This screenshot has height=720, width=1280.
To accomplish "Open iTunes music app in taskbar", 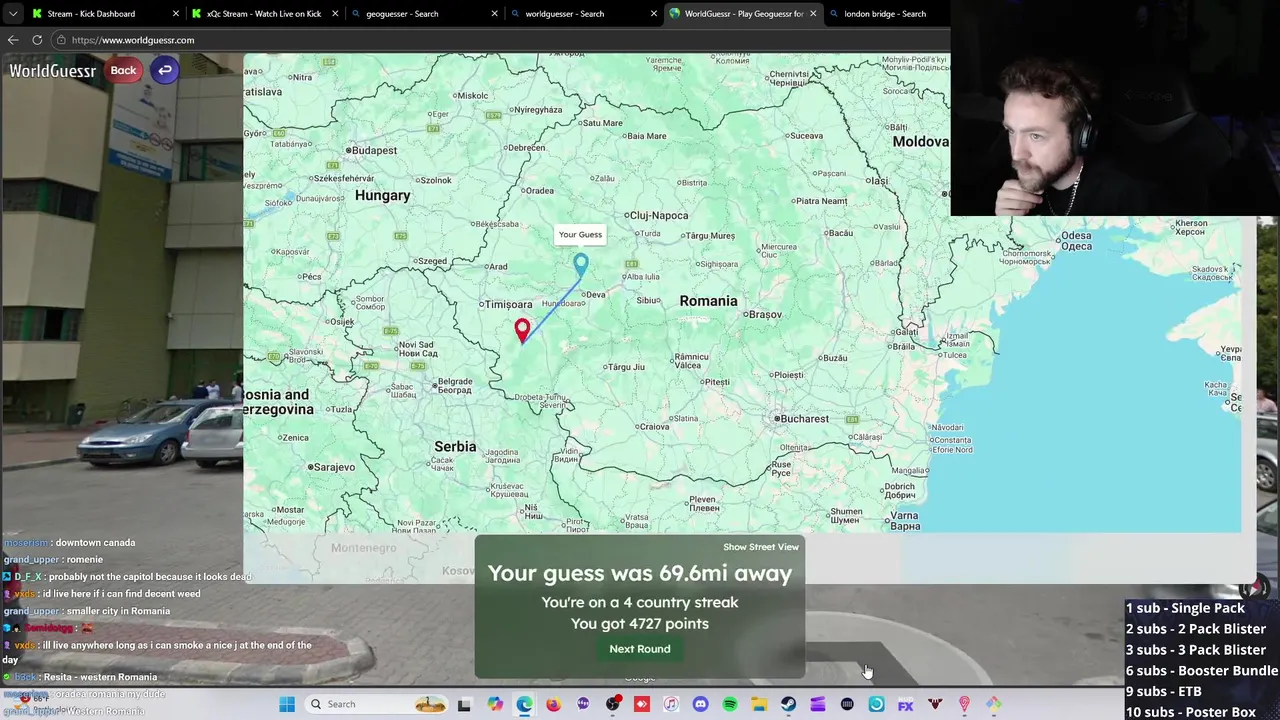I will pyautogui.click(x=671, y=704).
